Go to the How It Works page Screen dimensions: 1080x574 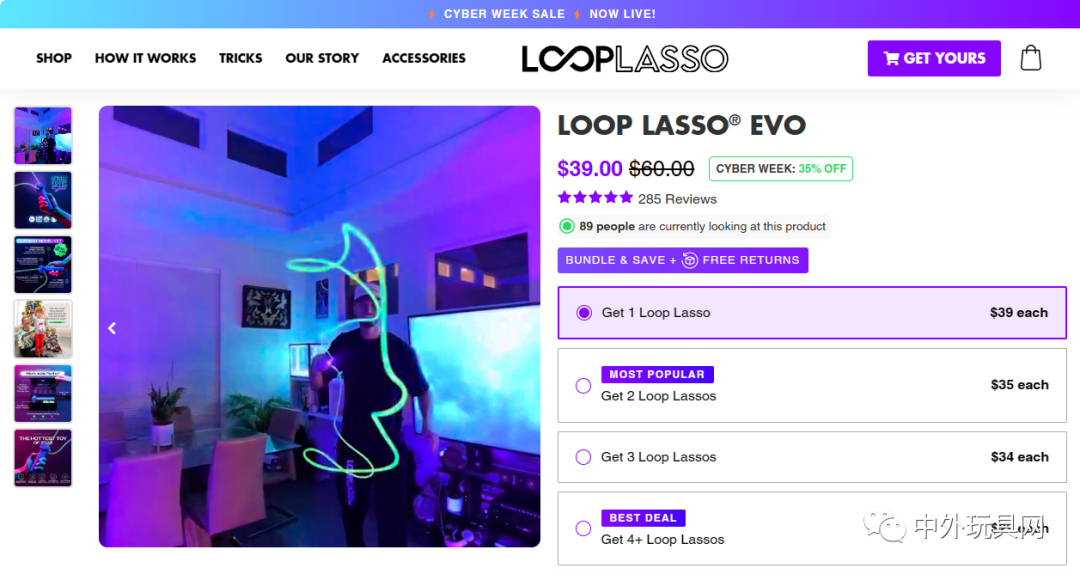point(145,59)
